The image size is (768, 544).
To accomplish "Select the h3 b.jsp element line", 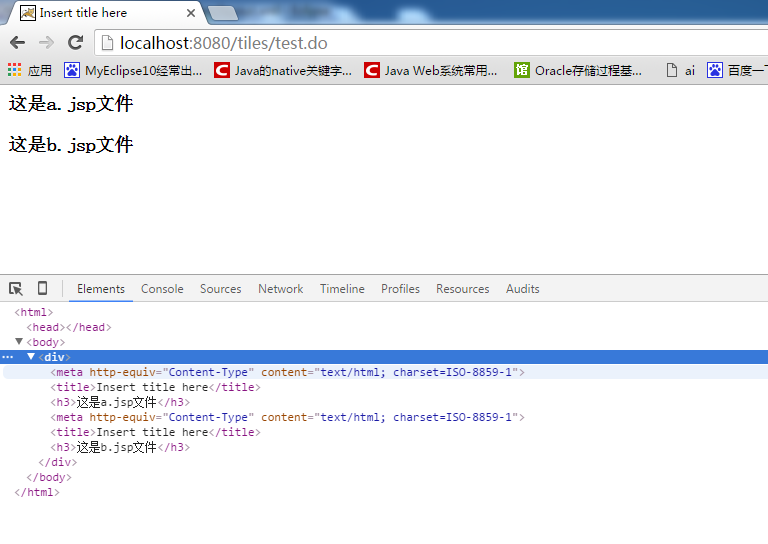I will pyautogui.click(x=120, y=447).
